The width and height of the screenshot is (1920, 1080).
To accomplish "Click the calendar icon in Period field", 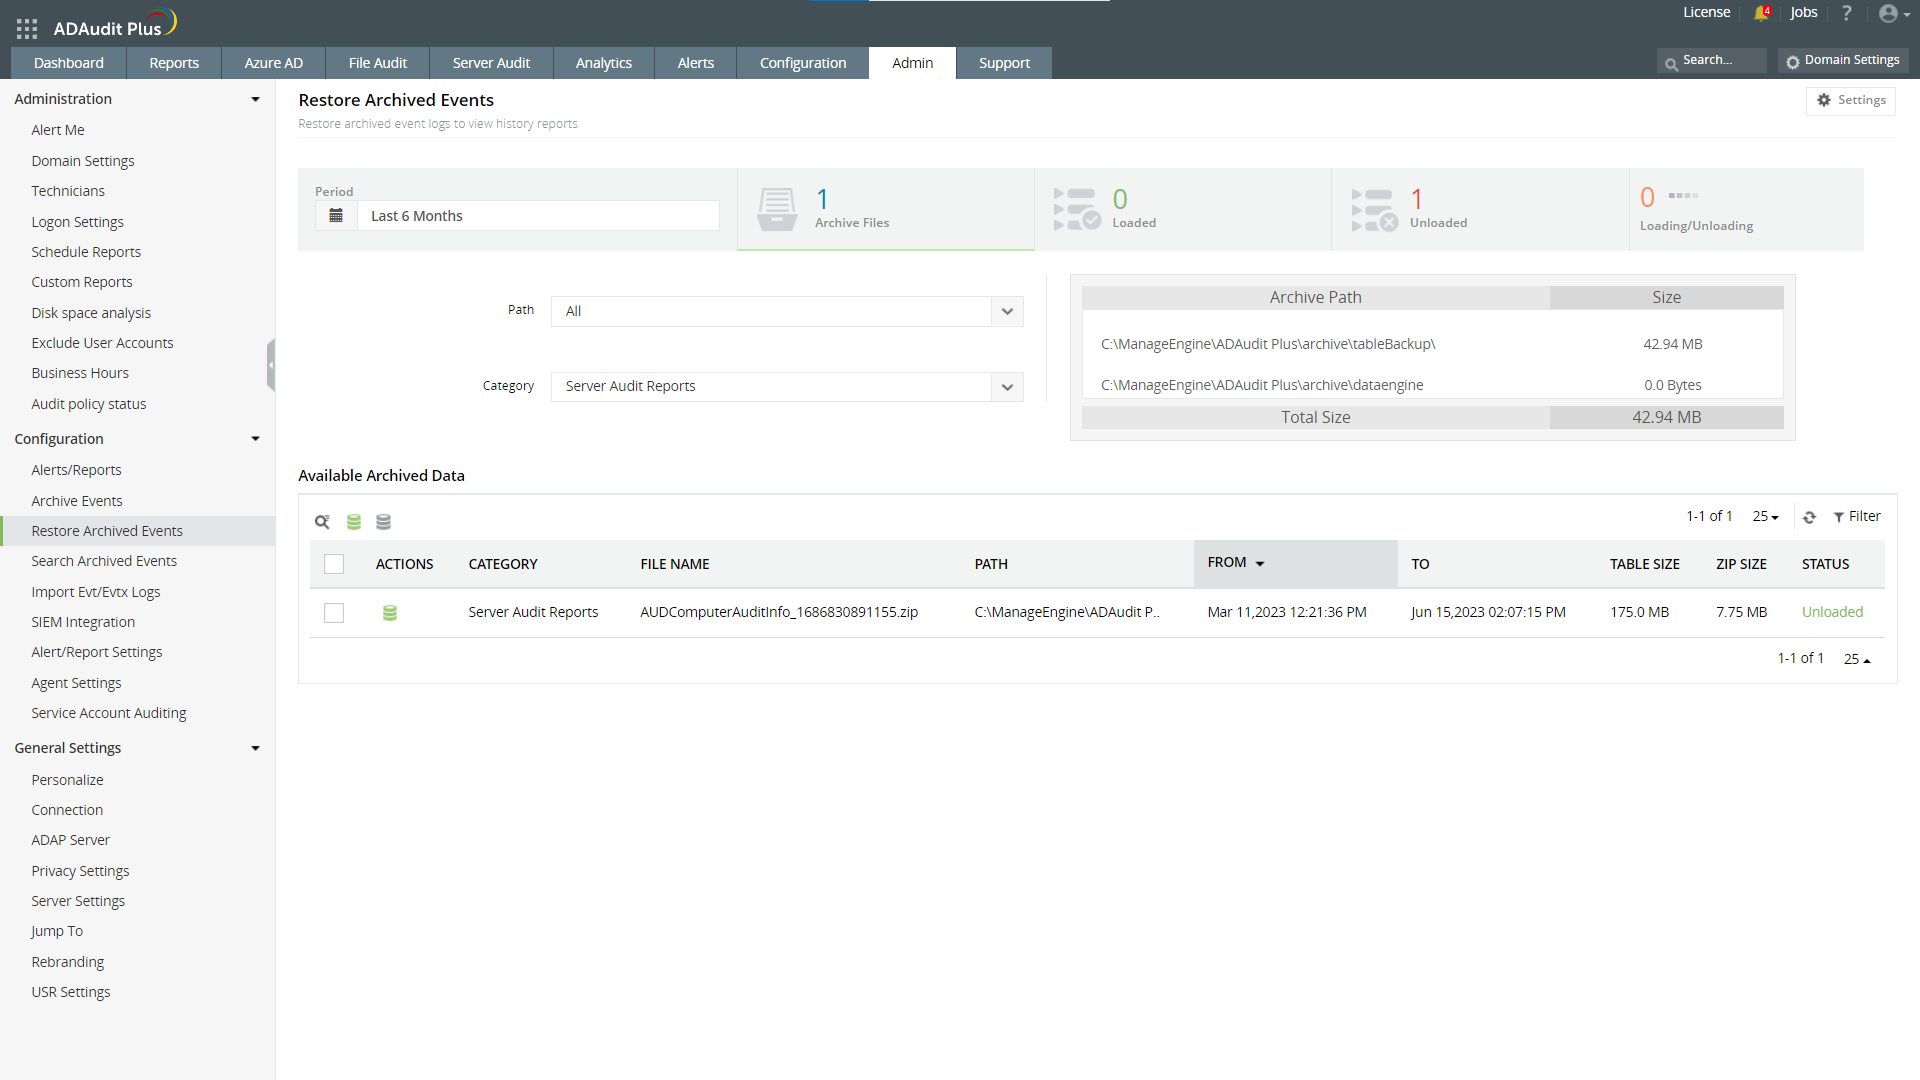I will pyautogui.click(x=336, y=216).
